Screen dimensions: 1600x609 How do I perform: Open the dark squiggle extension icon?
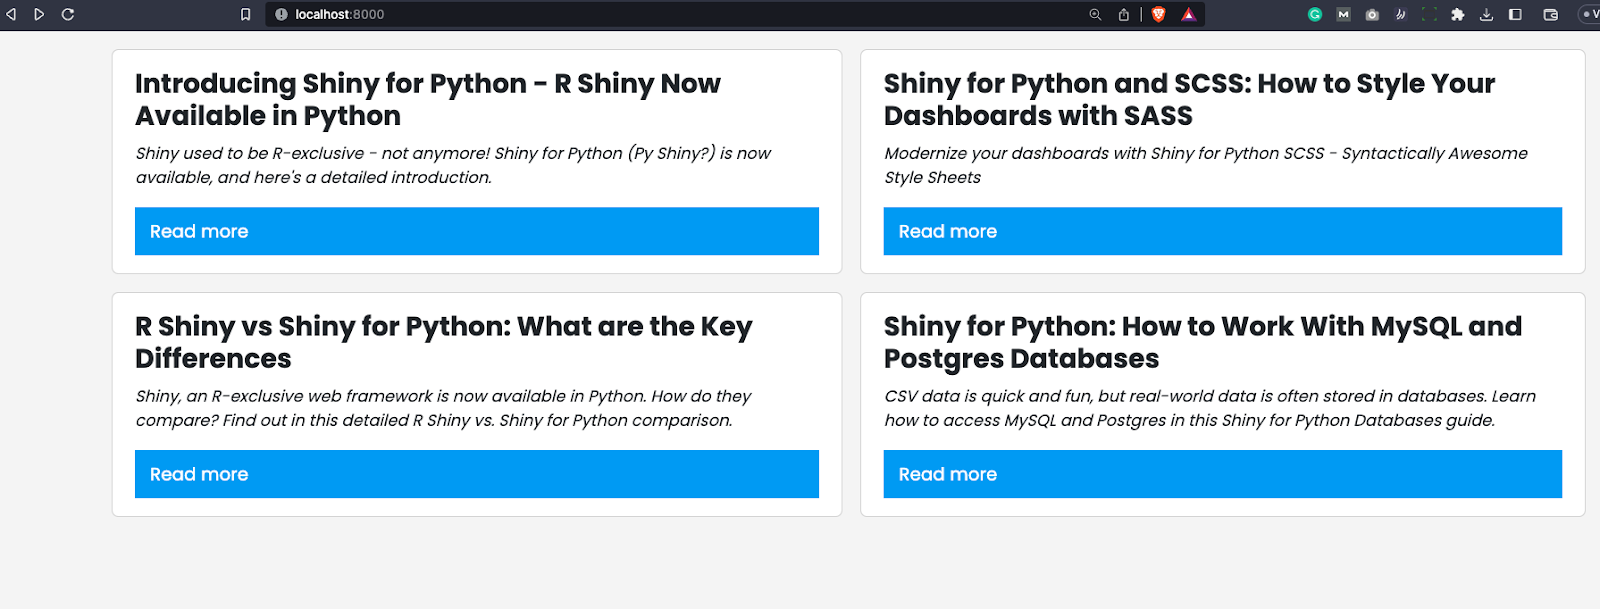pos(1401,14)
